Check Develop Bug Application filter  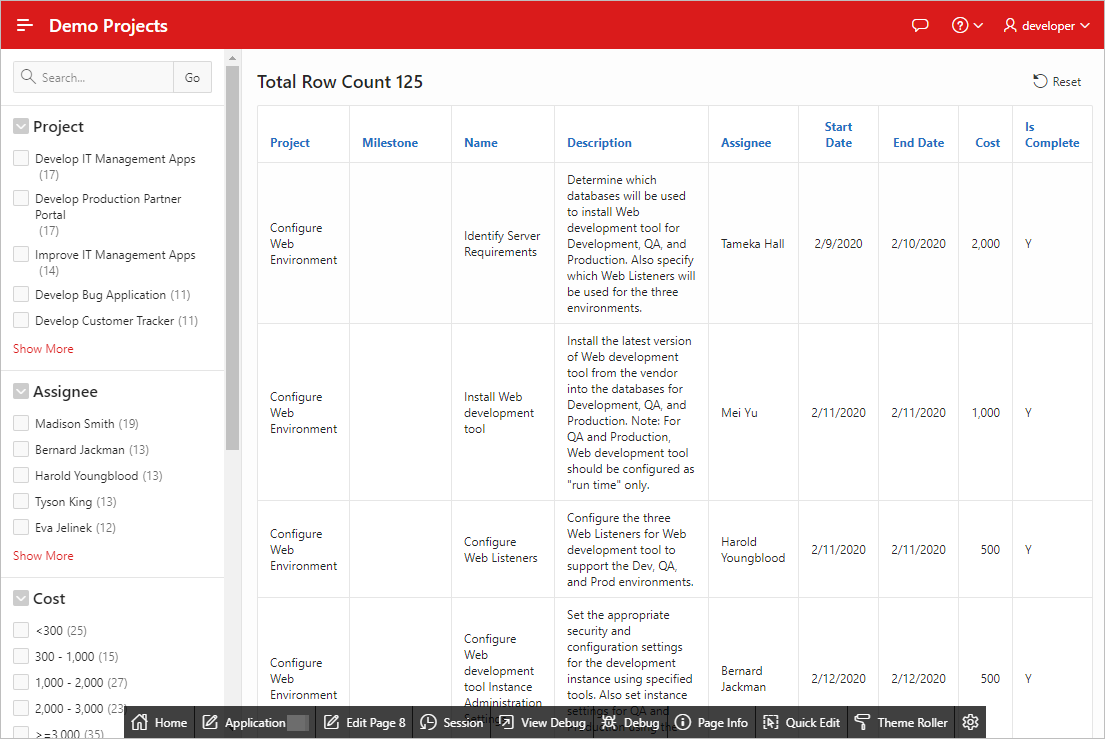(x=21, y=294)
